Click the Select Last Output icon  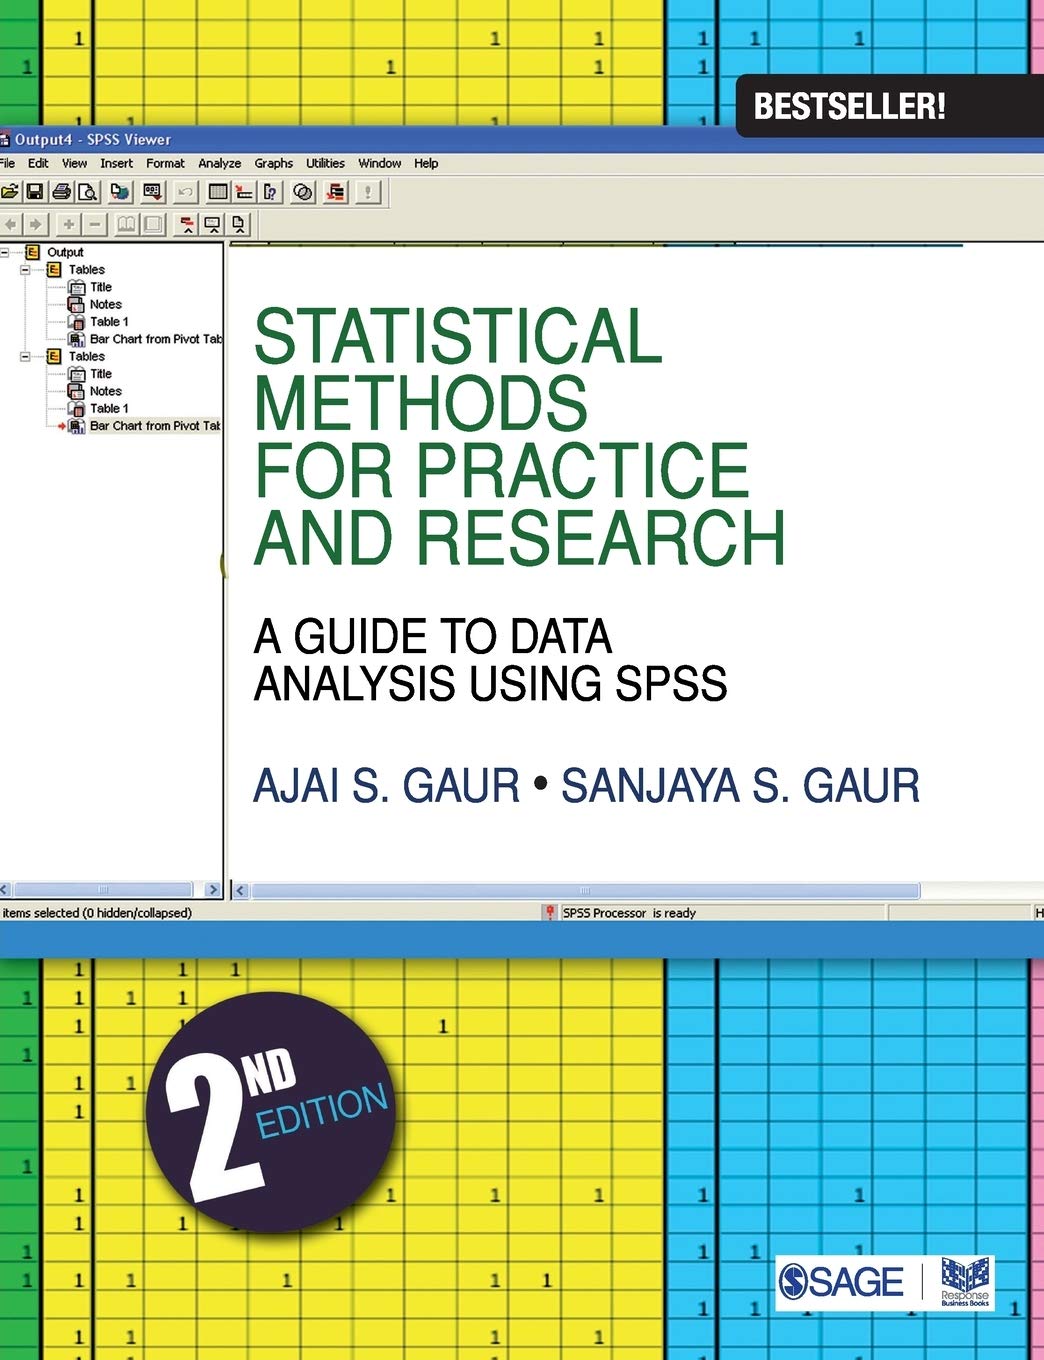coord(335,192)
